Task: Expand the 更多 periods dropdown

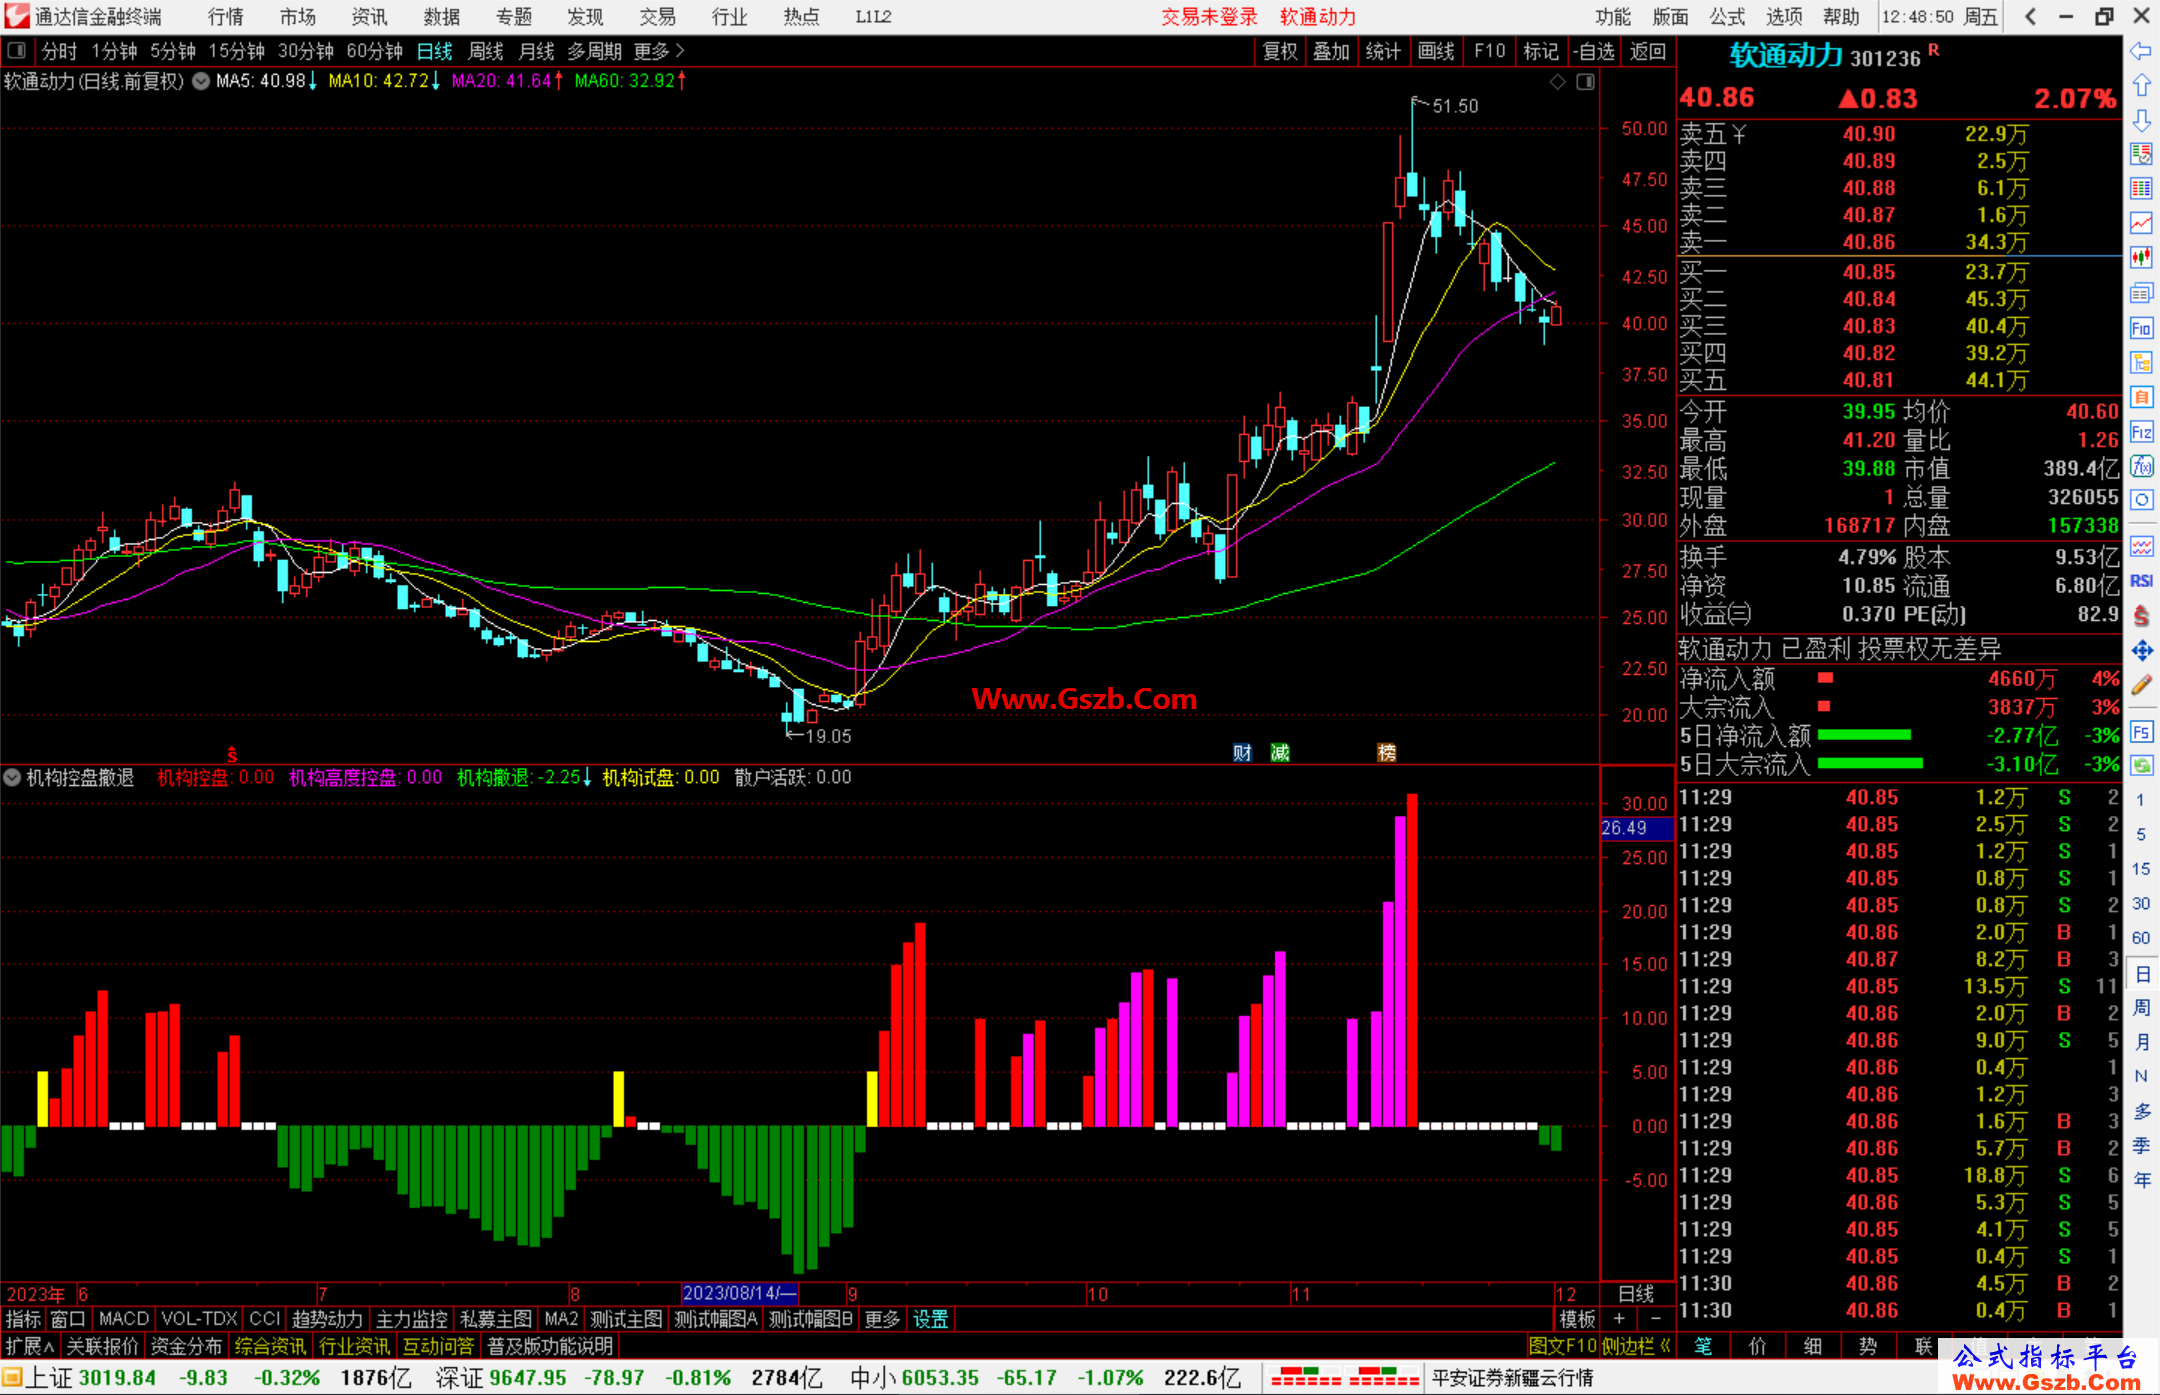Action: [659, 51]
